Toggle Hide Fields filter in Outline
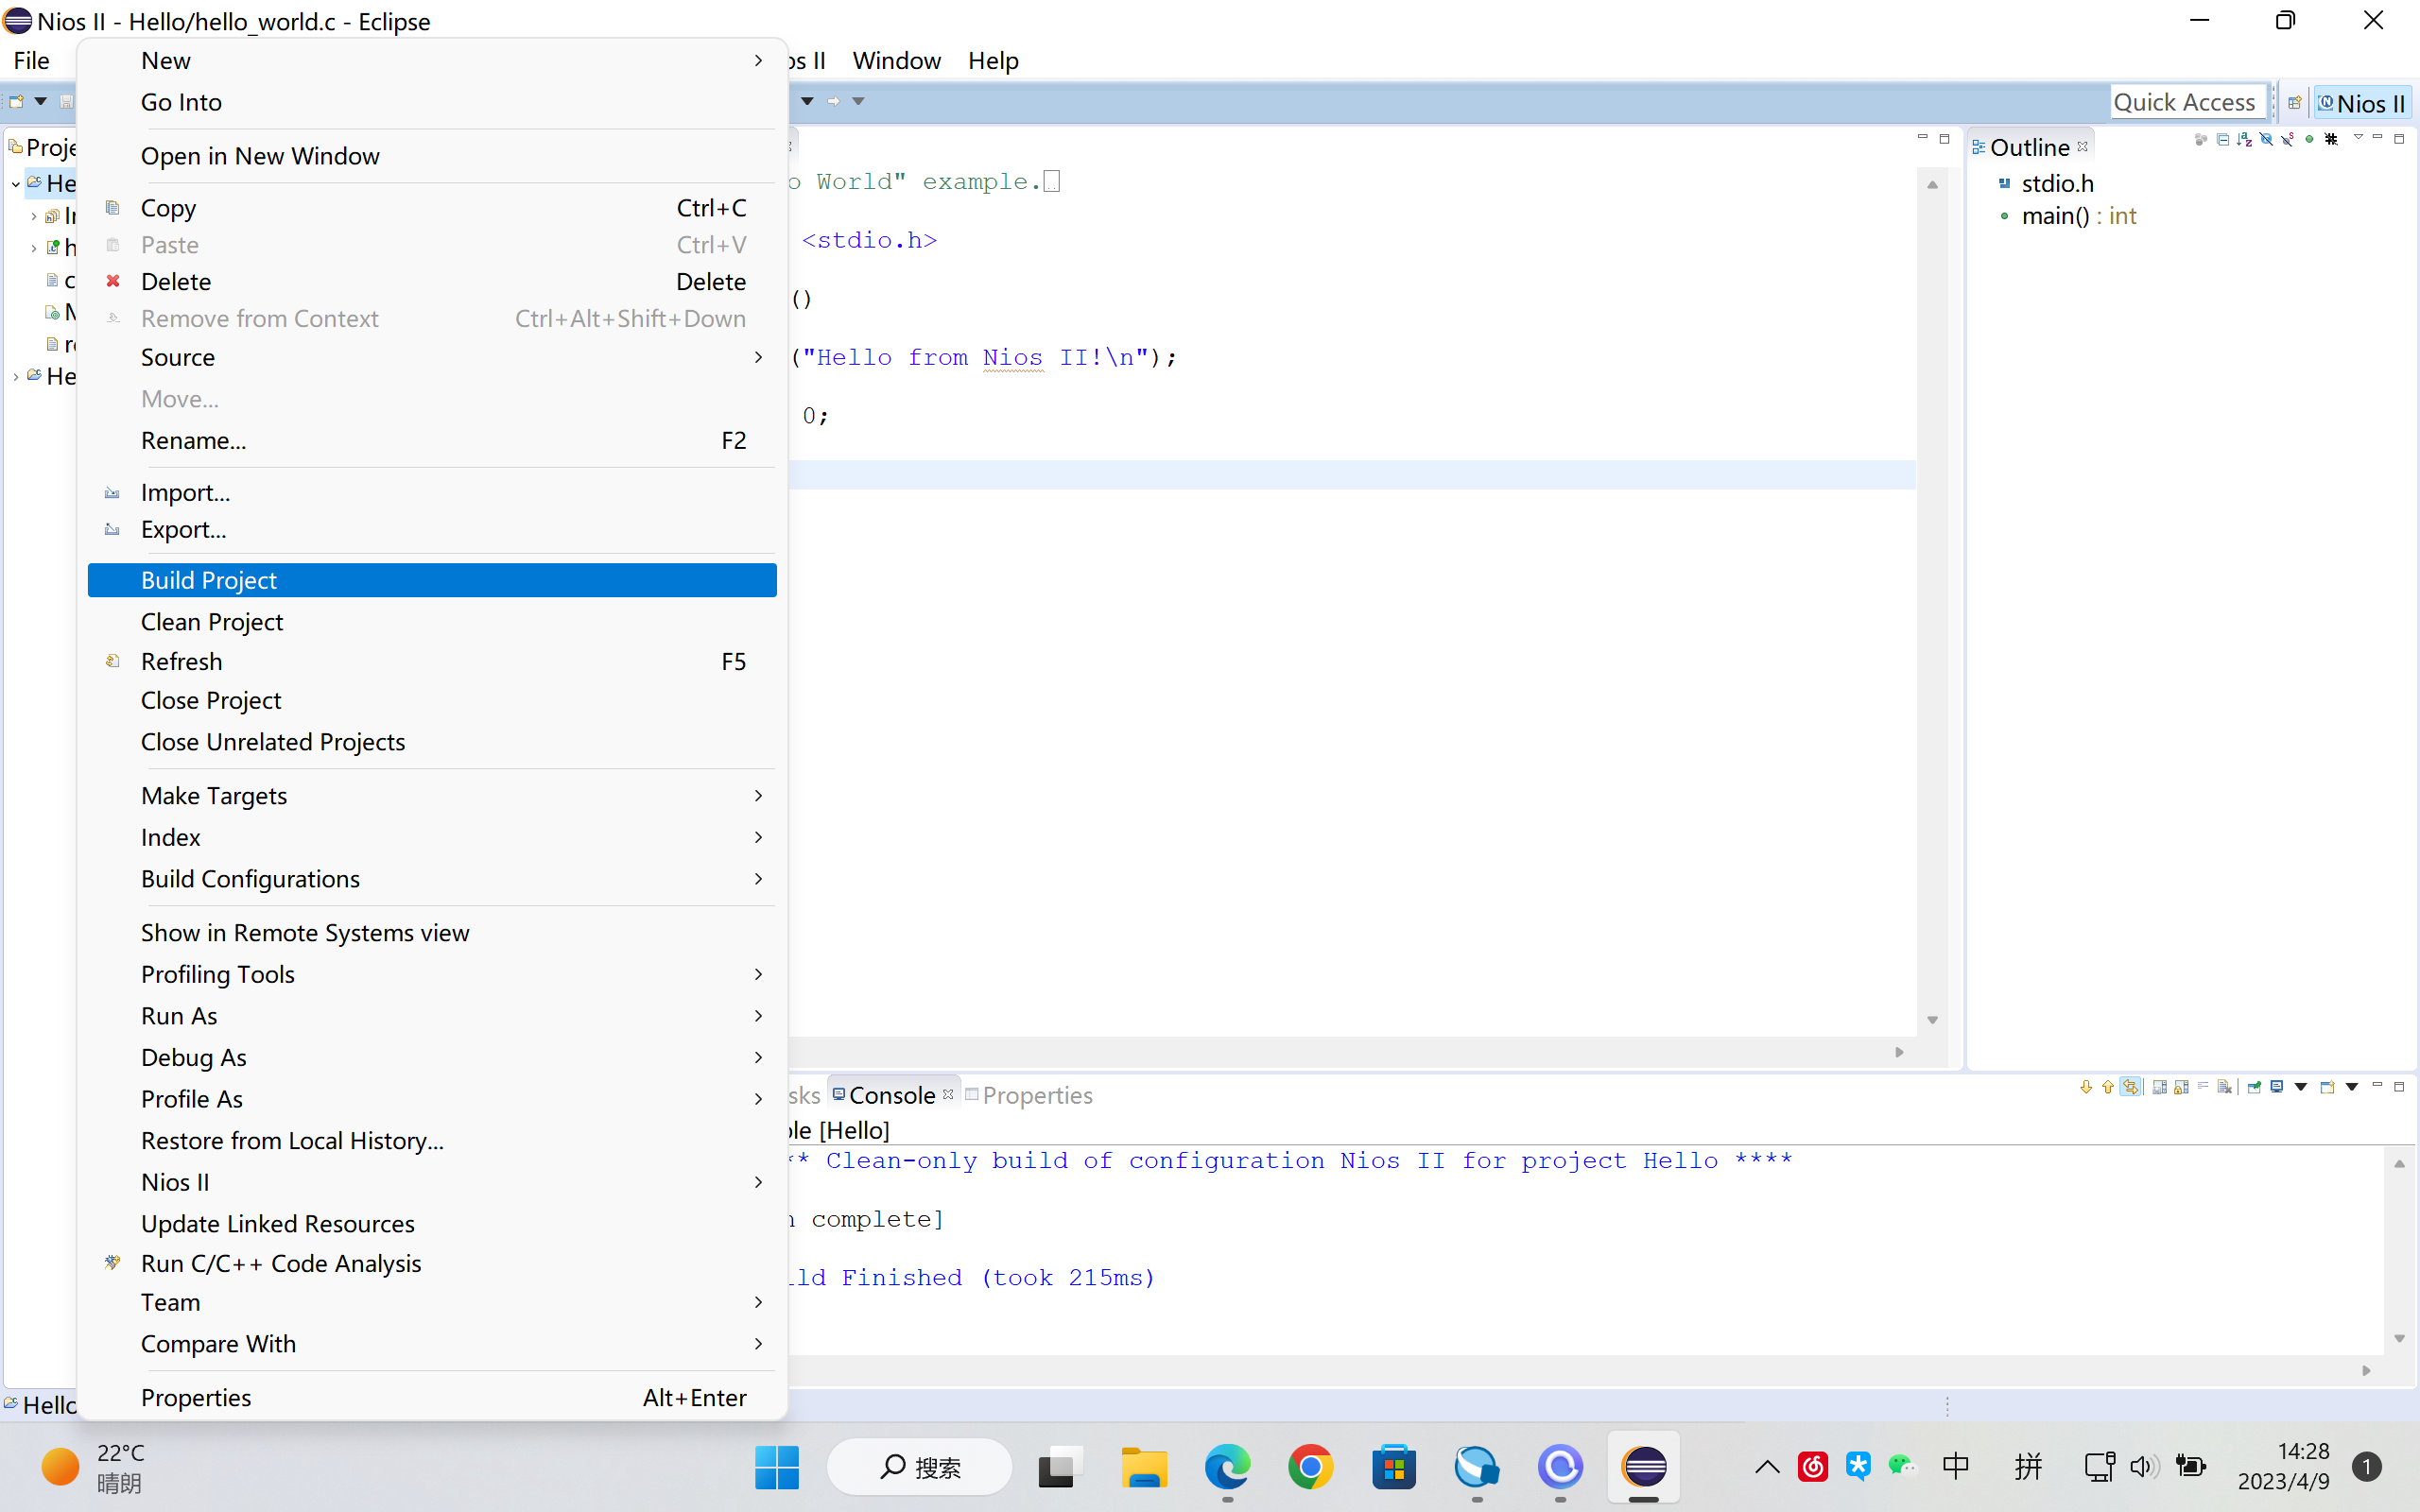 tap(2266, 139)
